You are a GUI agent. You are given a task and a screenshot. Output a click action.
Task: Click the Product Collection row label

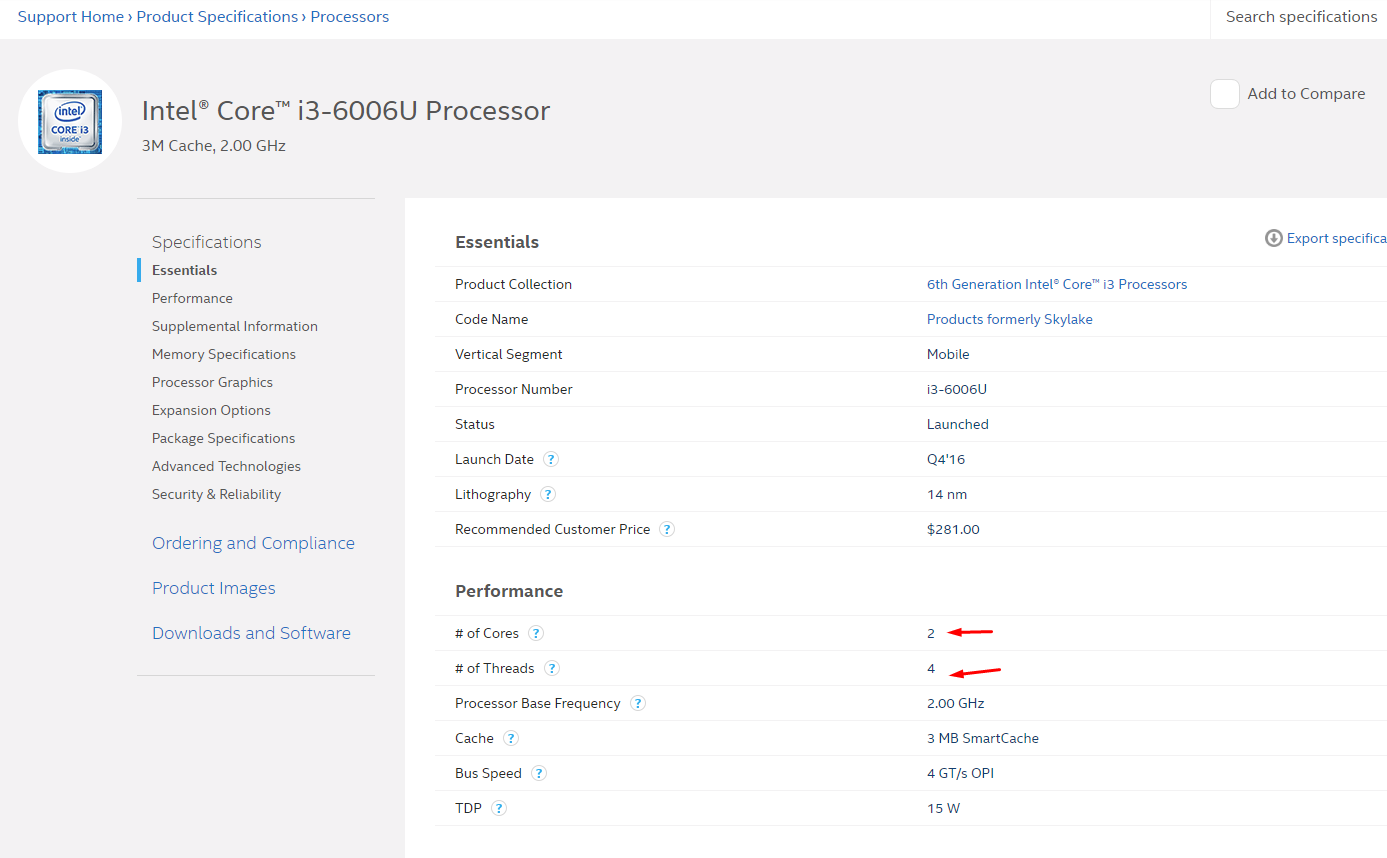[513, 284]
